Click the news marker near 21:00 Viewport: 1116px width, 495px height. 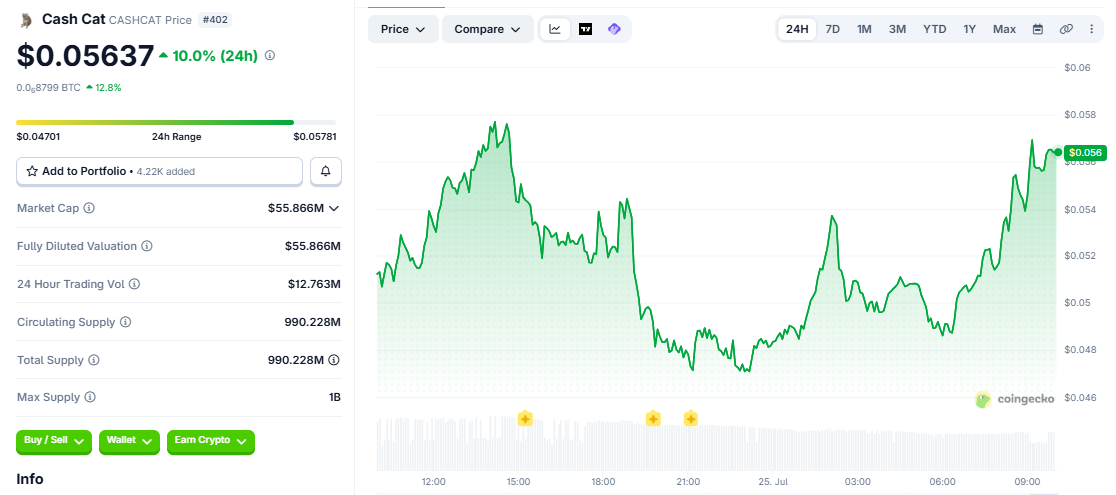coord(690,418)
